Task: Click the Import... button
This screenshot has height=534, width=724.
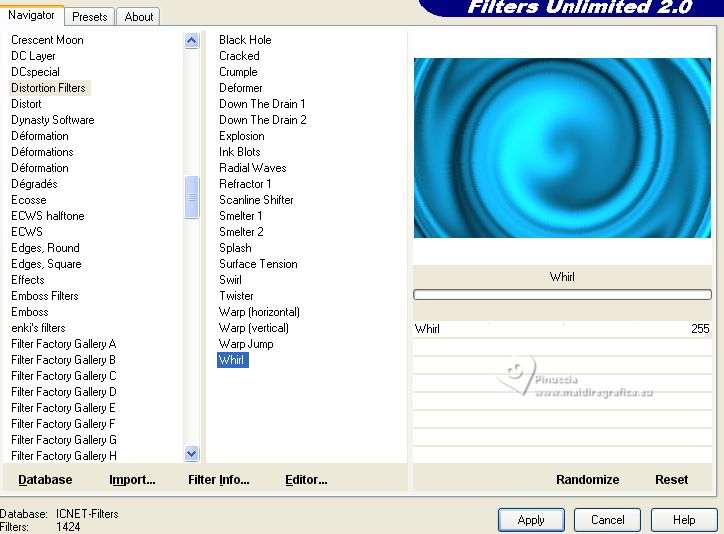Action: [x=132, y=480]
